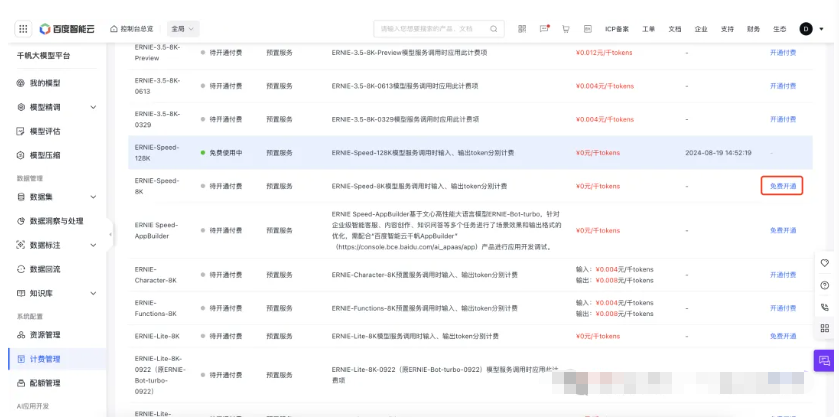Click the user avatar D
This screenshot has height=417, width=839.
tap(806, 29)
